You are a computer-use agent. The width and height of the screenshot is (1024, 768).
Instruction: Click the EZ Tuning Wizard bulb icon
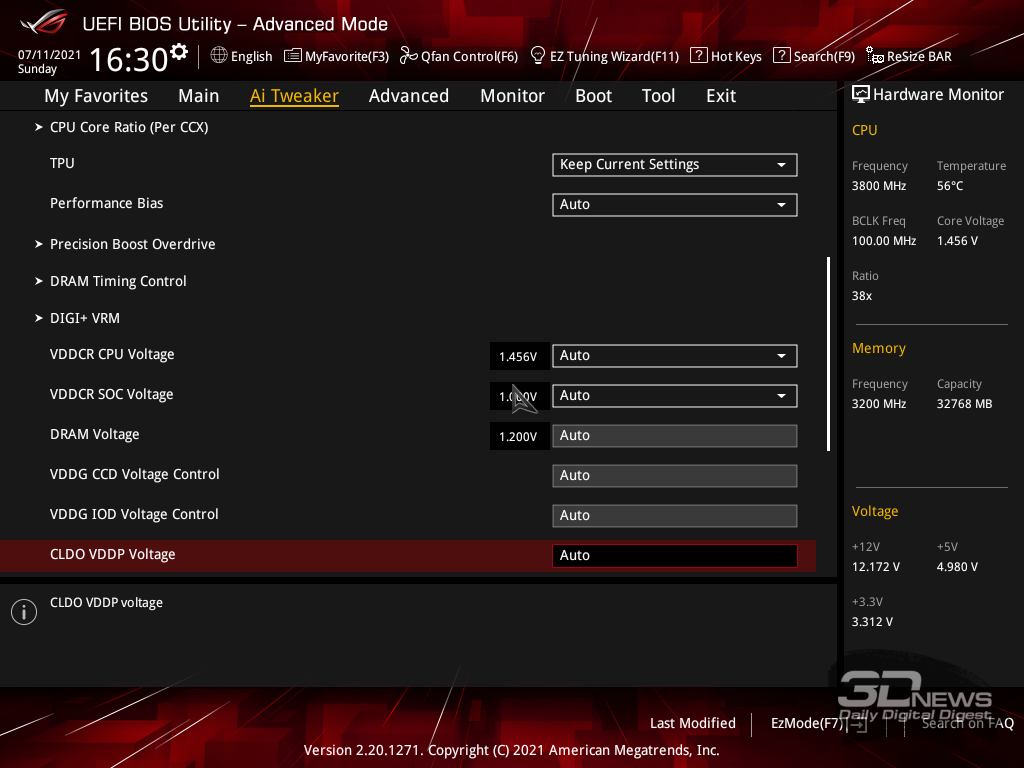click(x=538, y=56)
